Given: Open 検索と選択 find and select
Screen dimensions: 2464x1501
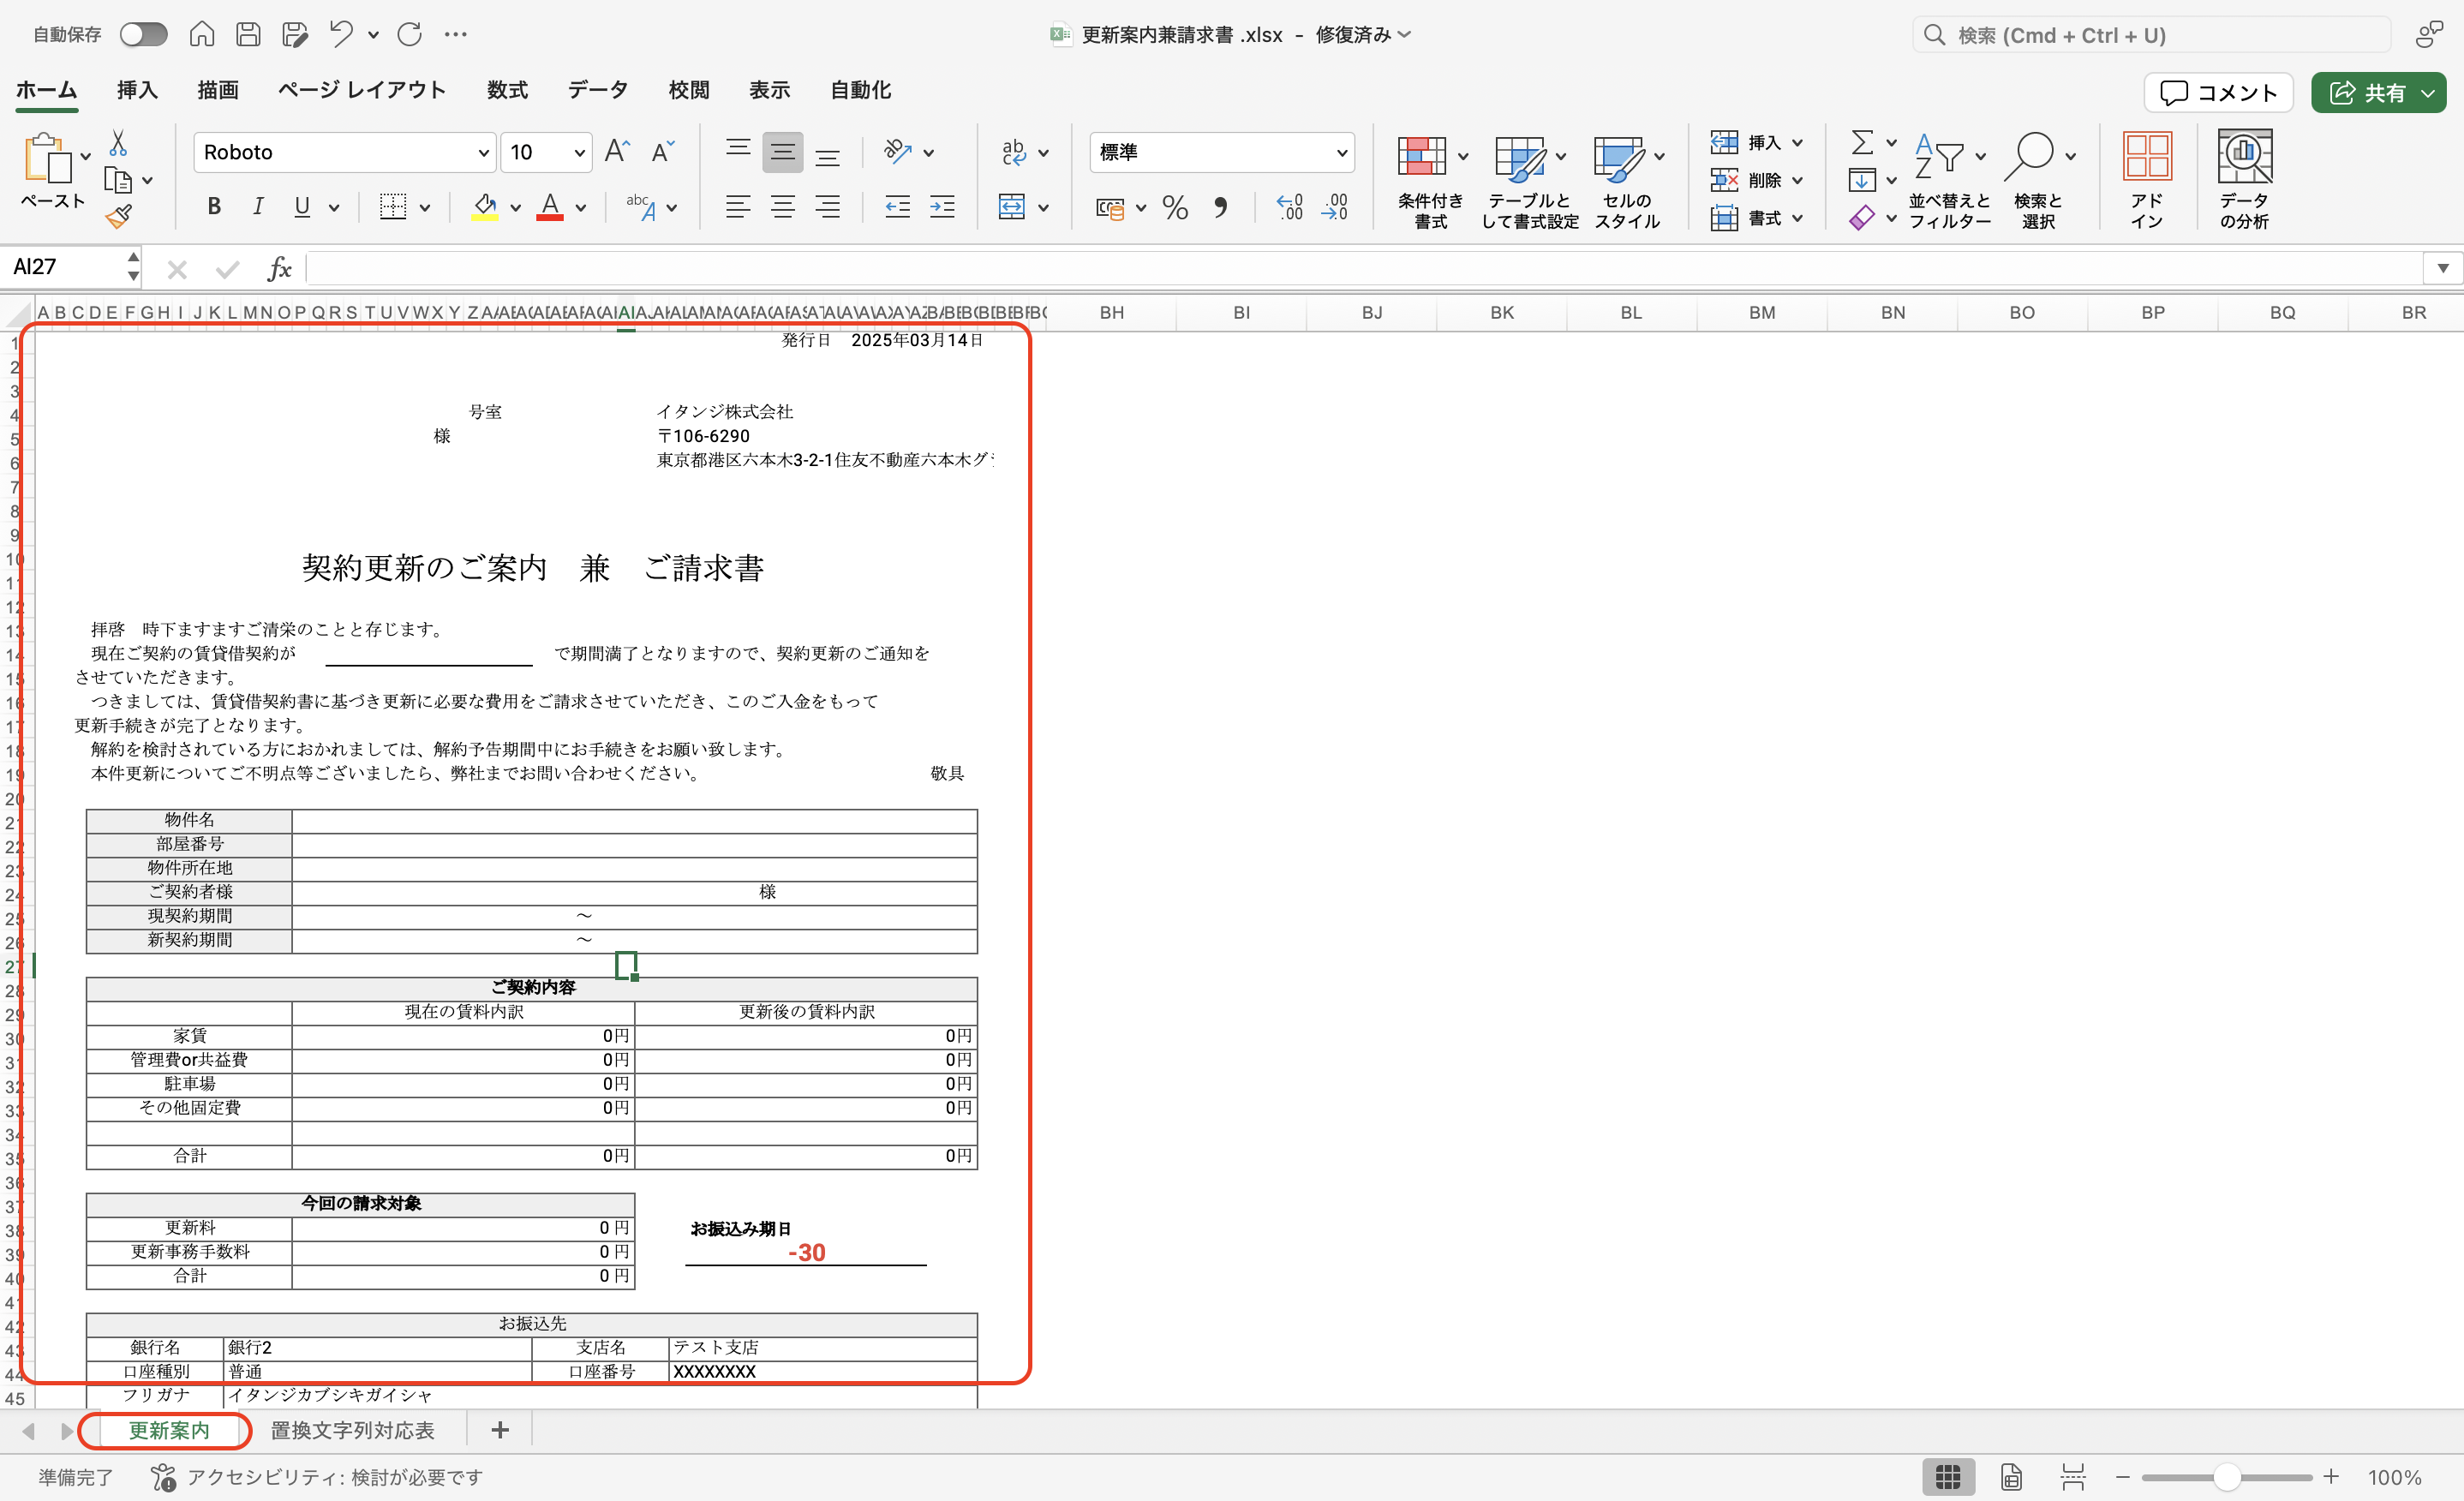Looking at the screenshot, I should click(x=2038, y=180).
